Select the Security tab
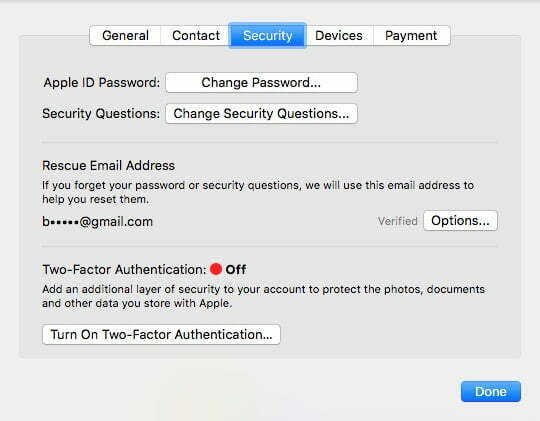540x421 pixels. 268,35
